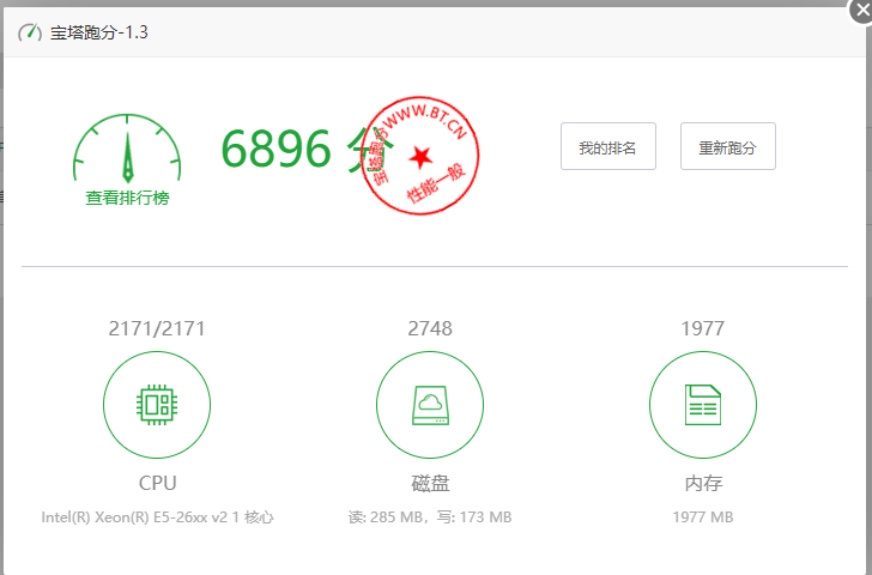Click the 磁盘 label

click(x=430, y=483)
